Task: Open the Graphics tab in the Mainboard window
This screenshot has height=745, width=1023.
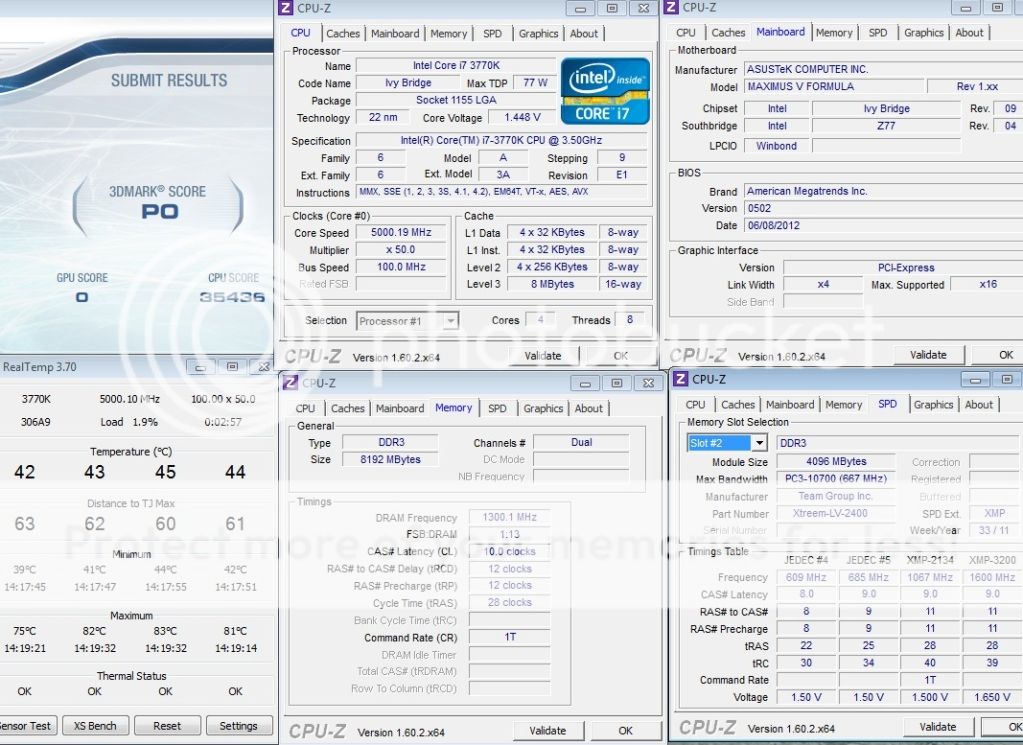Action: [x=923, y=33]
